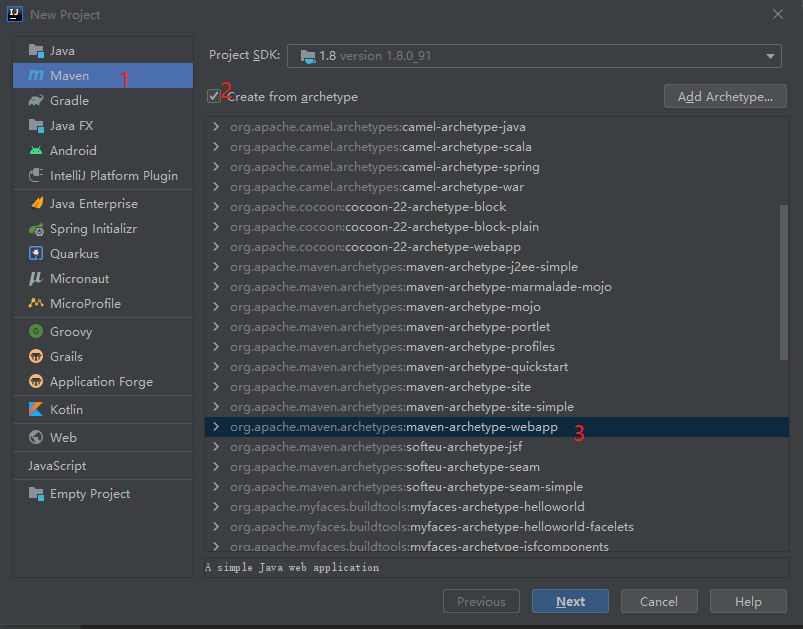Viewport: 803px width, 629px height.
Task: Select Gradle project type label
Action: (x=69, y=100)
